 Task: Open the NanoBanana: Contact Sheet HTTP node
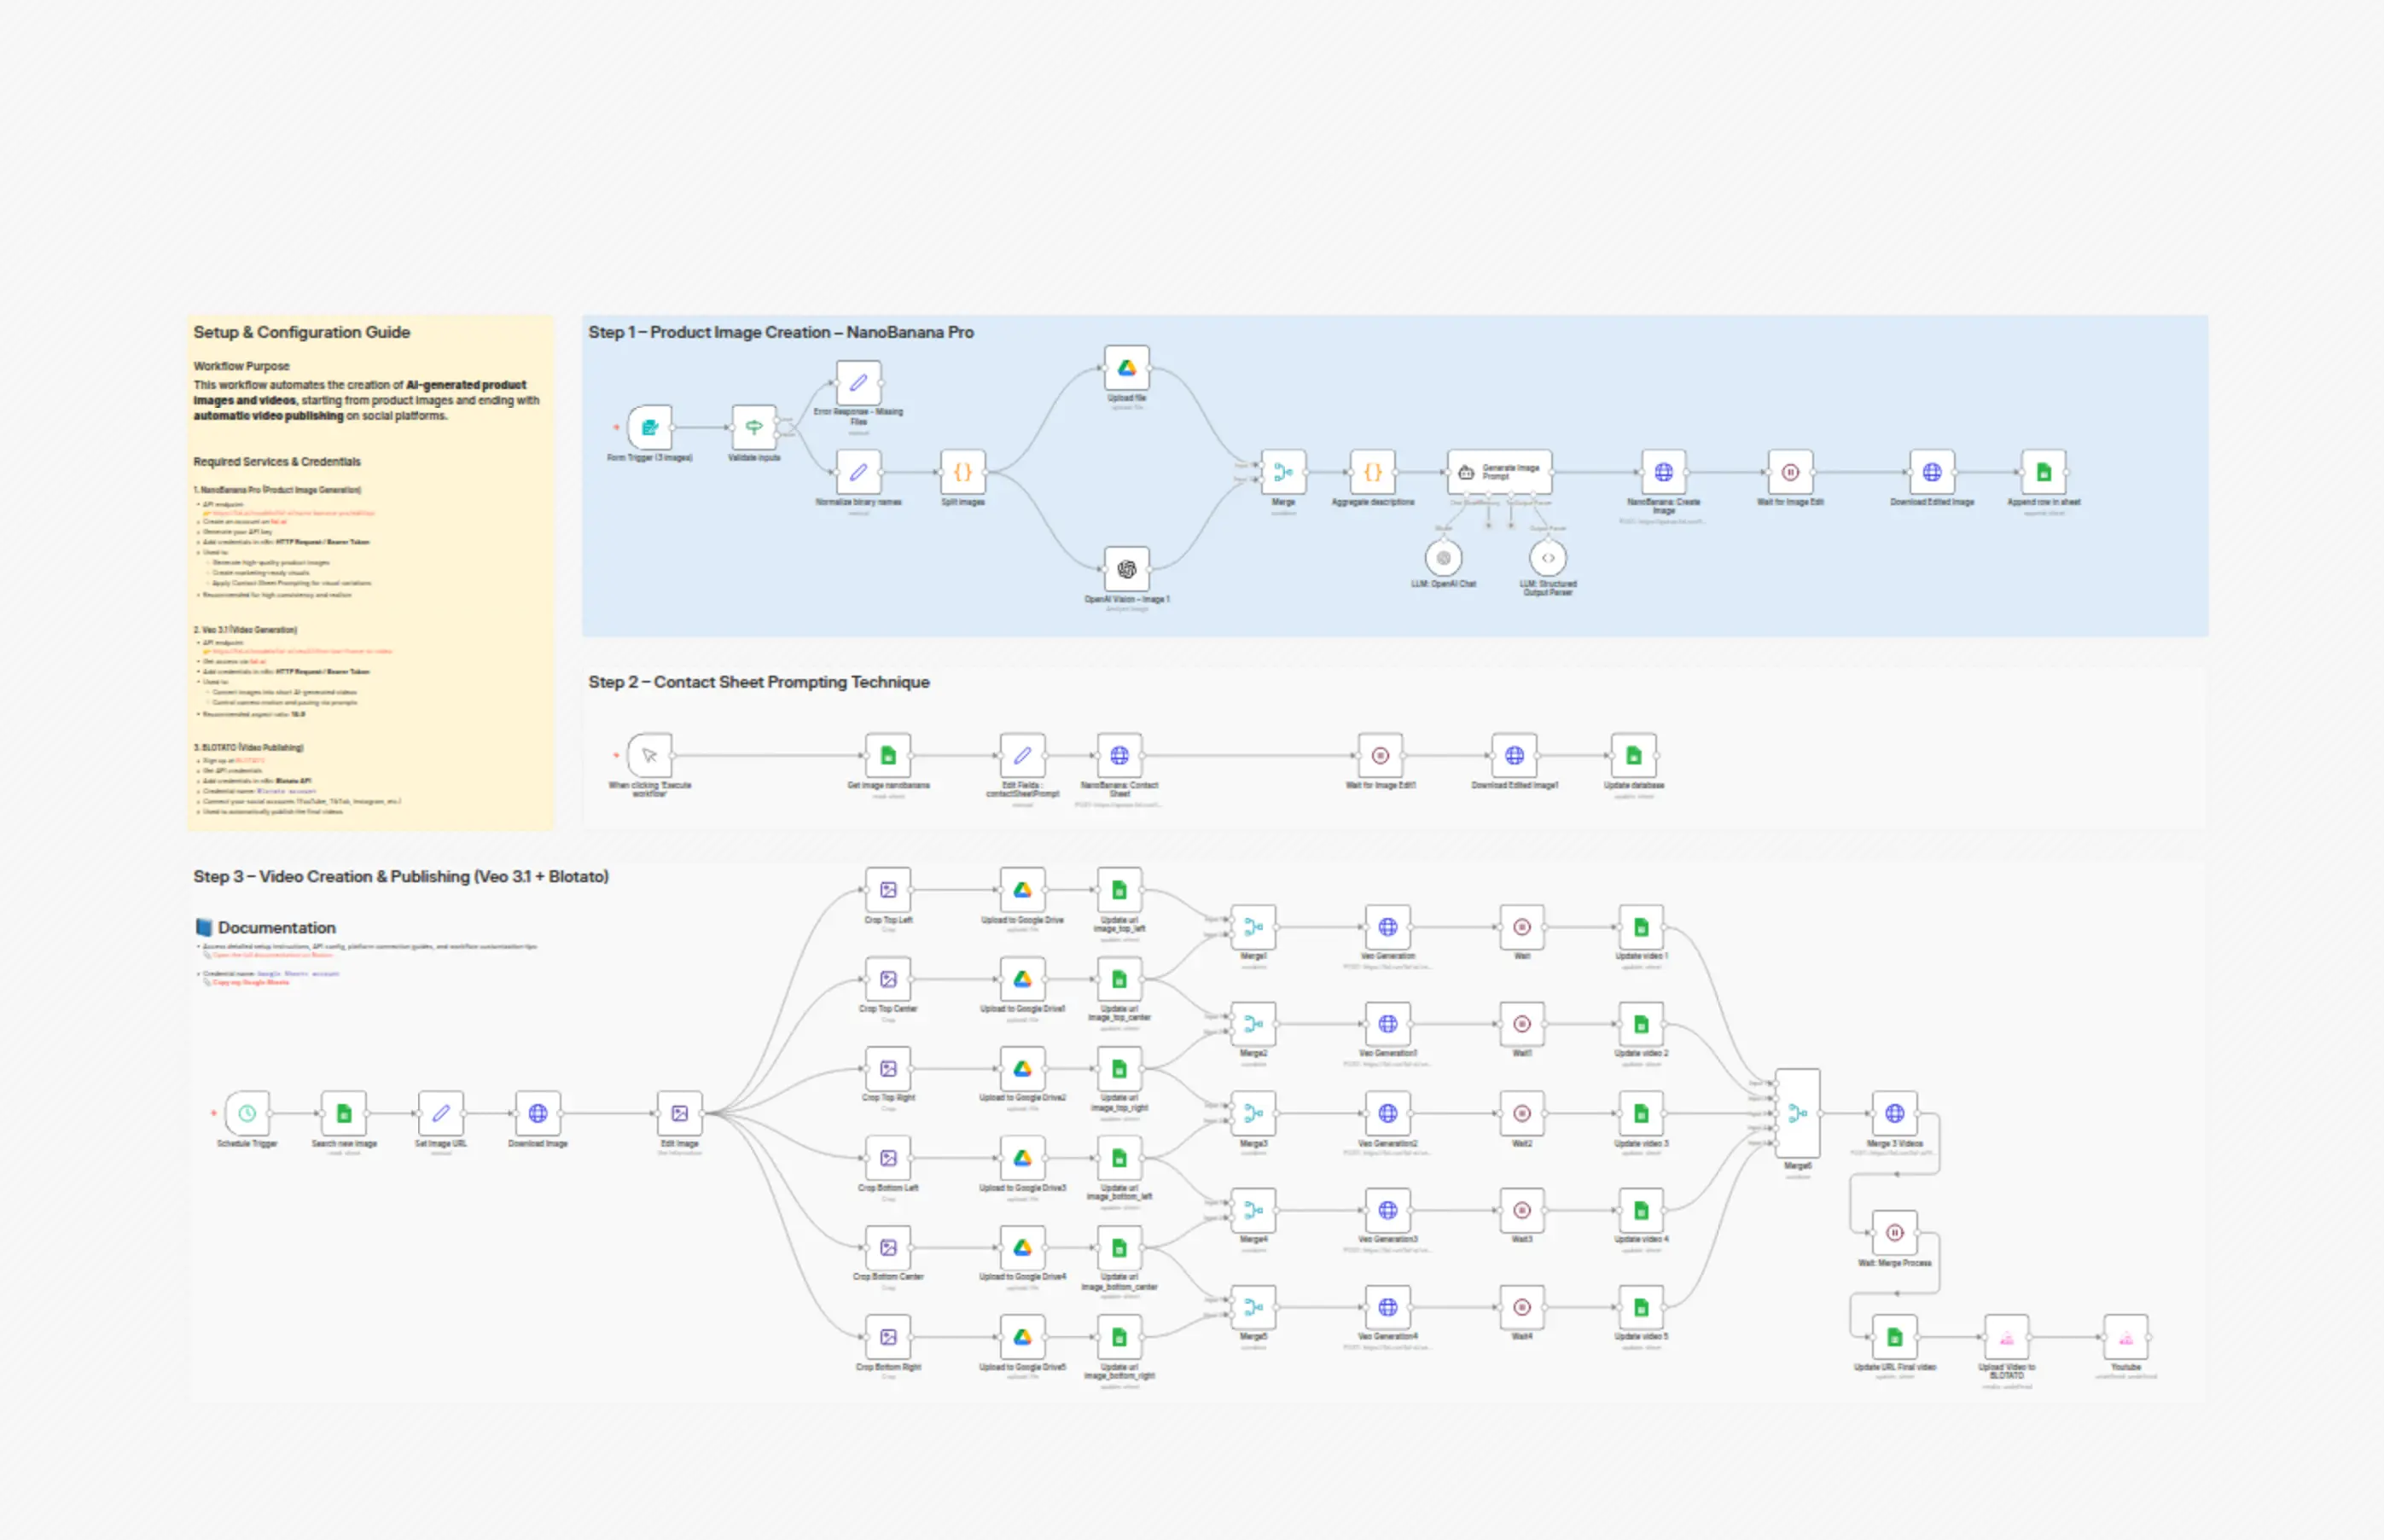pyautogui.click(x=1119, y=755)
